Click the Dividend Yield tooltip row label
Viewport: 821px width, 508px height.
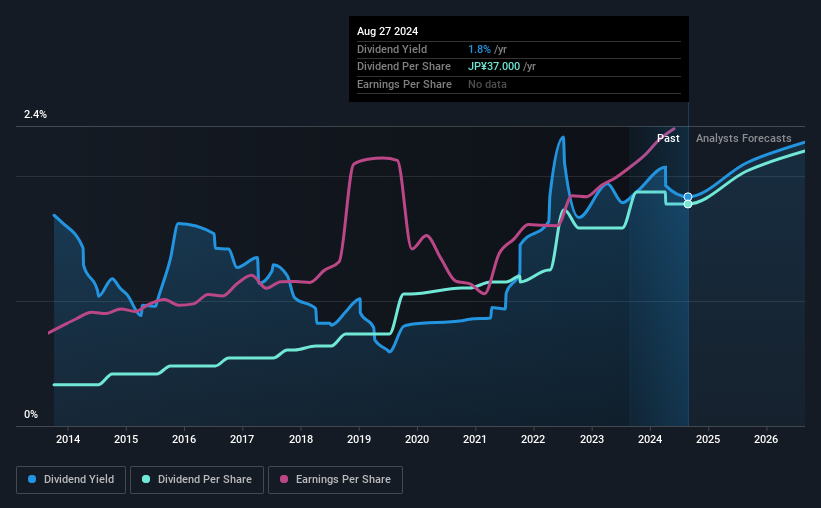392,49
